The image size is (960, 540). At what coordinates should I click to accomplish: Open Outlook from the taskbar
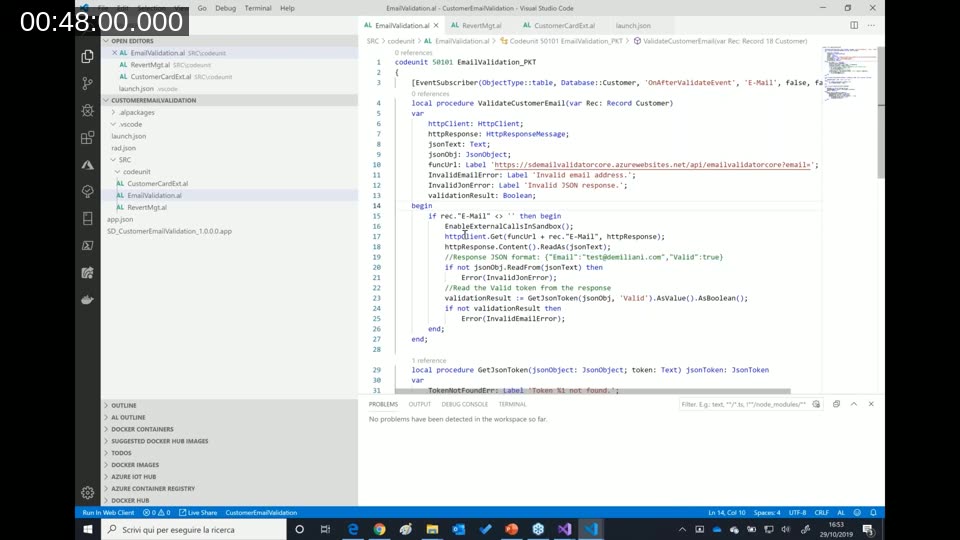click(x=459, y=530)
